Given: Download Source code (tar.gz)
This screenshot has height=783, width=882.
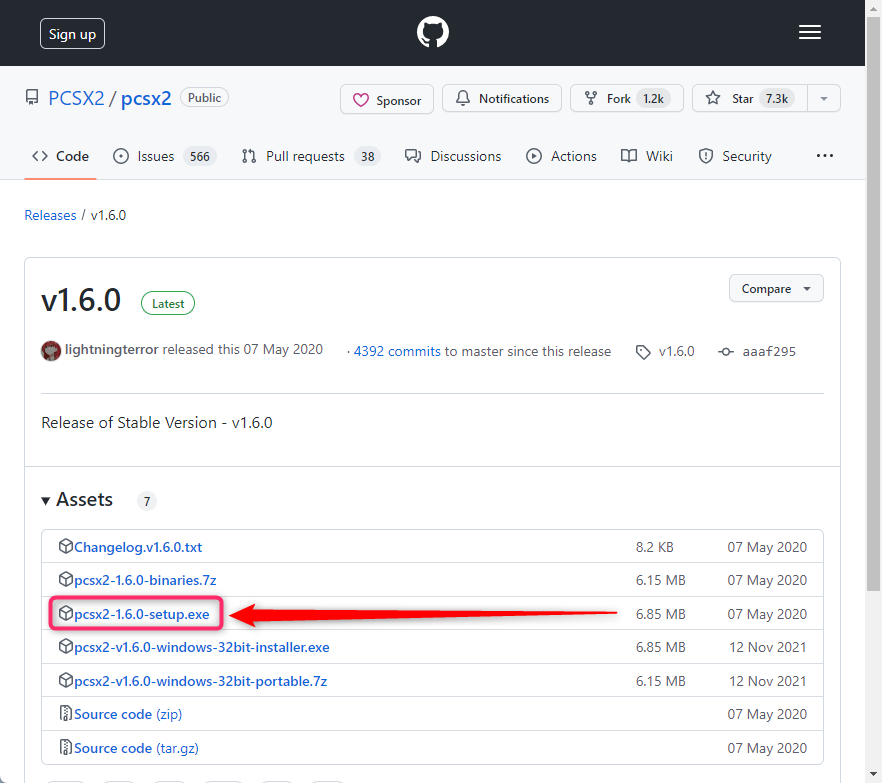Looking at the screenshot, I should click(x=136, y=748).
